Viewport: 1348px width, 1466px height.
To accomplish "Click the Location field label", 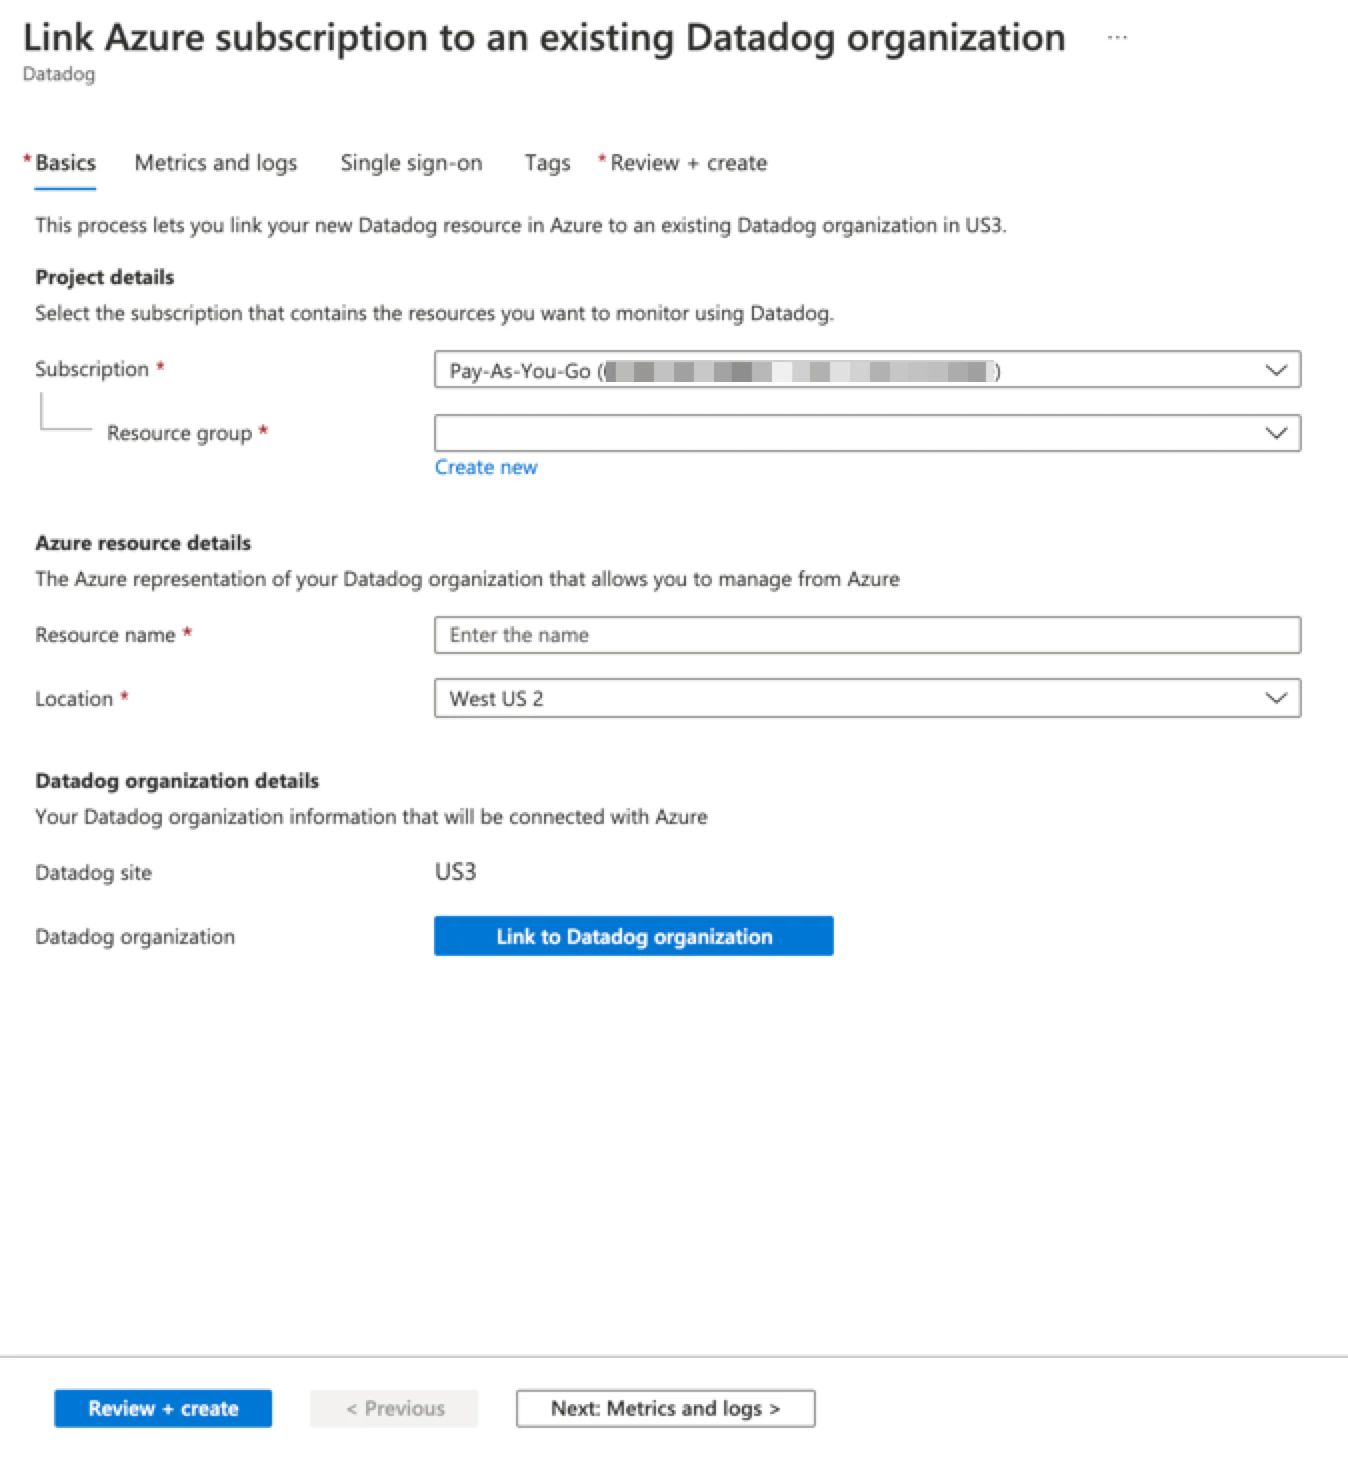I will [x=74, y=699].
